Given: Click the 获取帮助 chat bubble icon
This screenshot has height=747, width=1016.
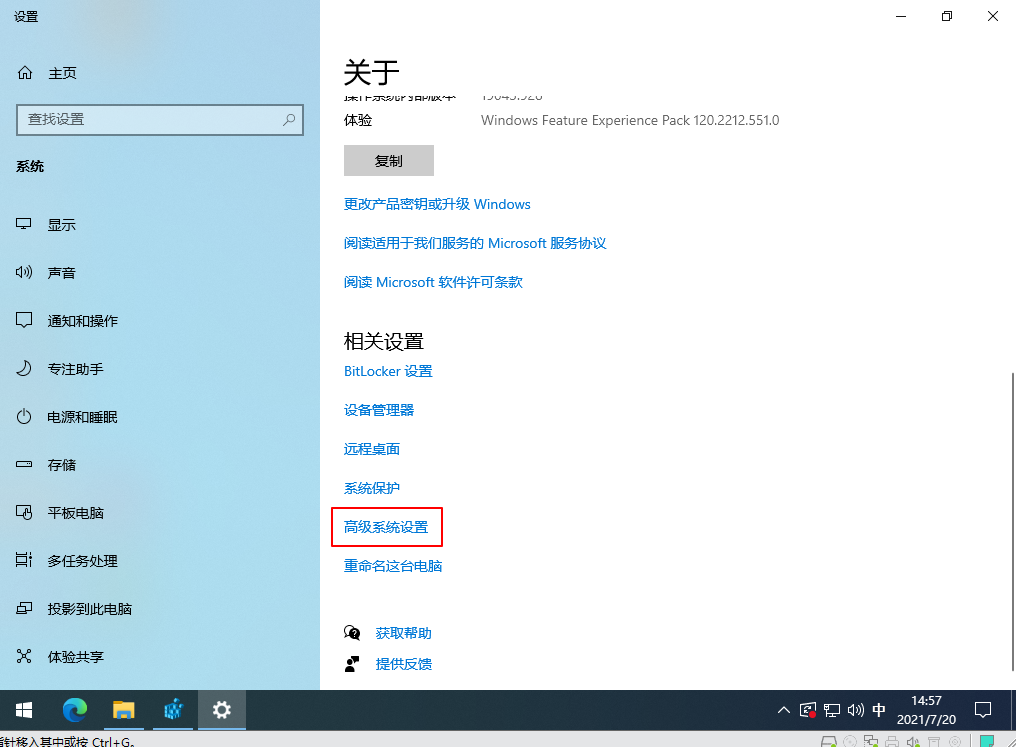Looking at the screenshot, I should (352, 632).
